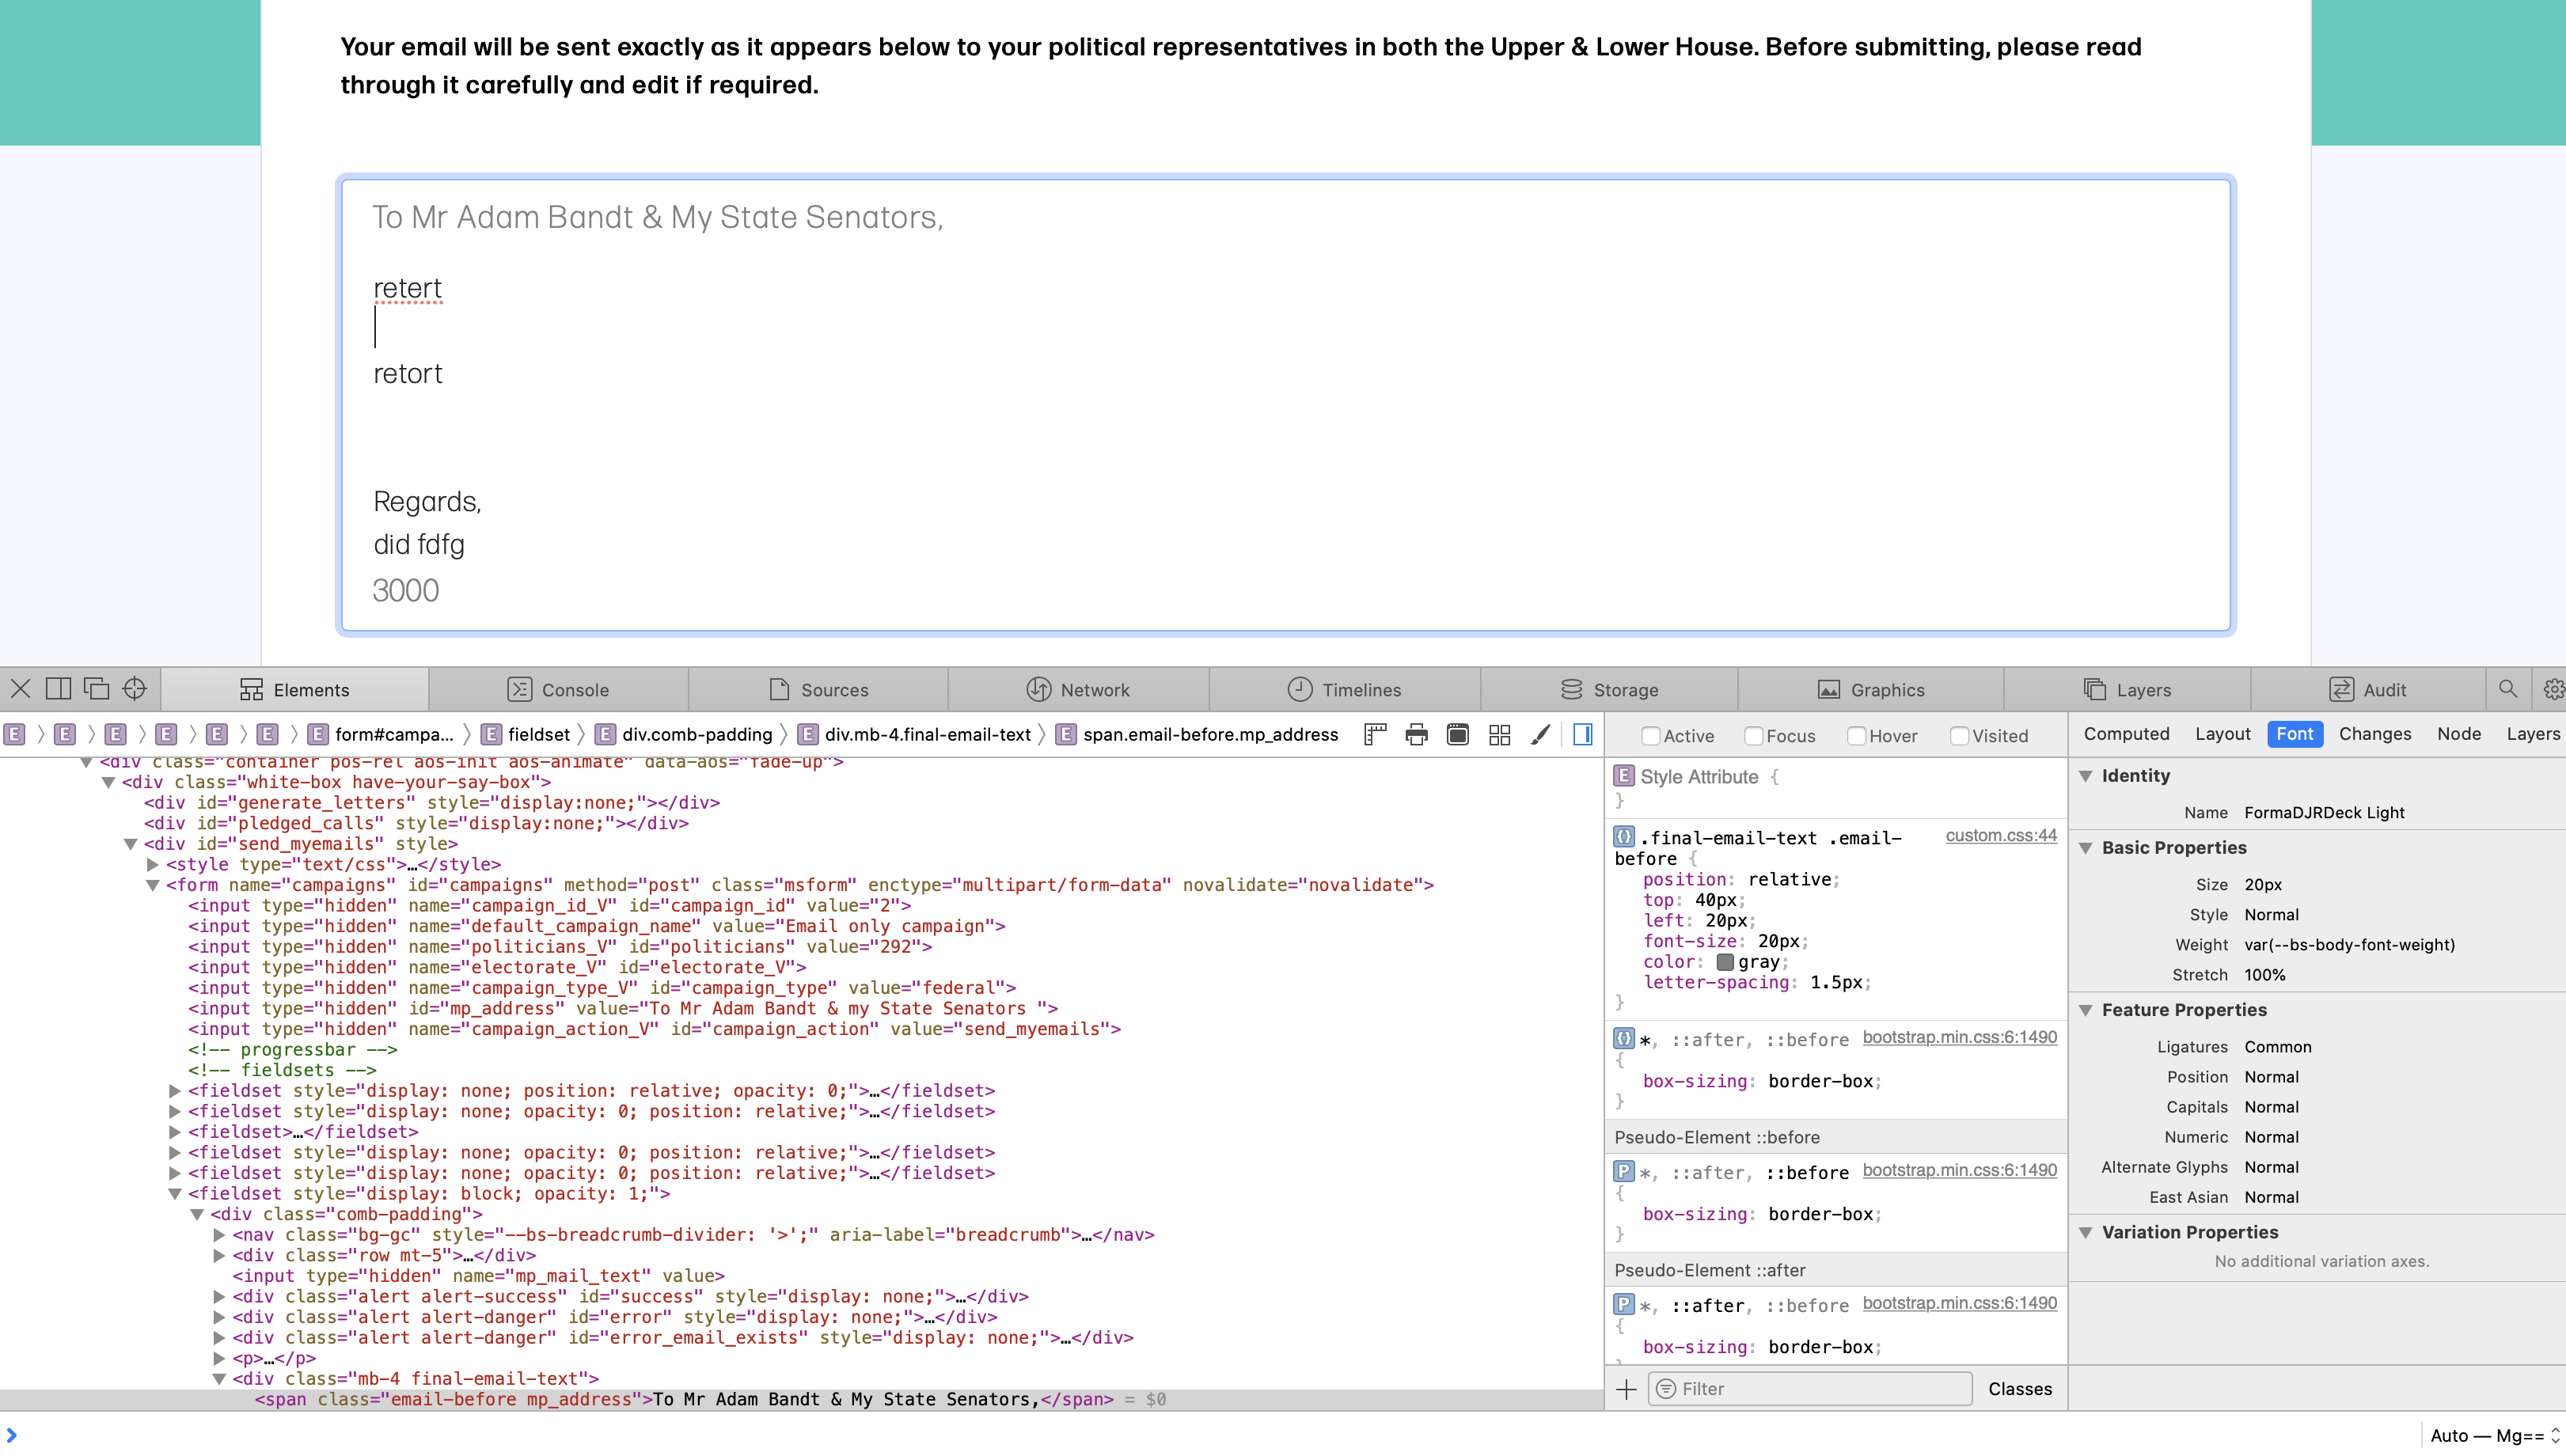This screenshot has height=1456, width=2566.
Task: Click the print media styles icon
Action: [1416, 735]
